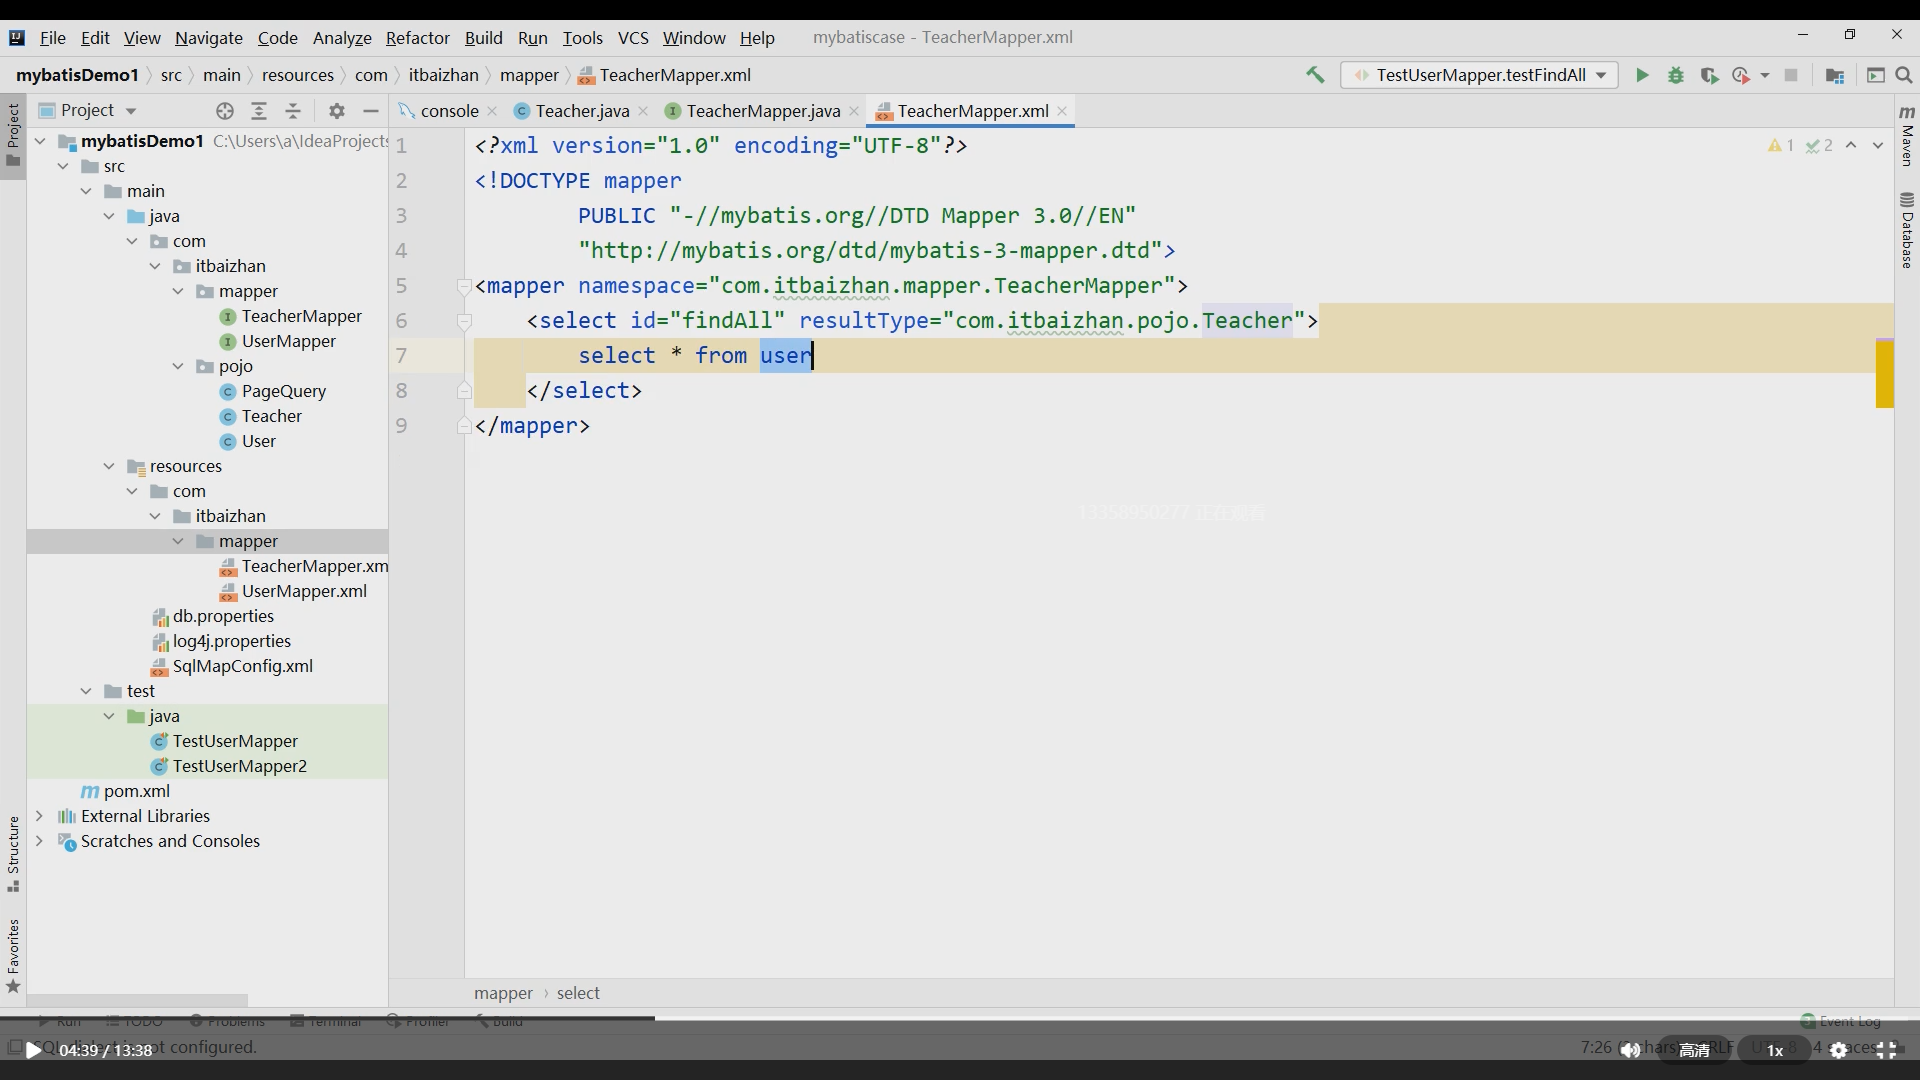
Task: Open Project panel settings gear
Action: (x=337, y=111)
